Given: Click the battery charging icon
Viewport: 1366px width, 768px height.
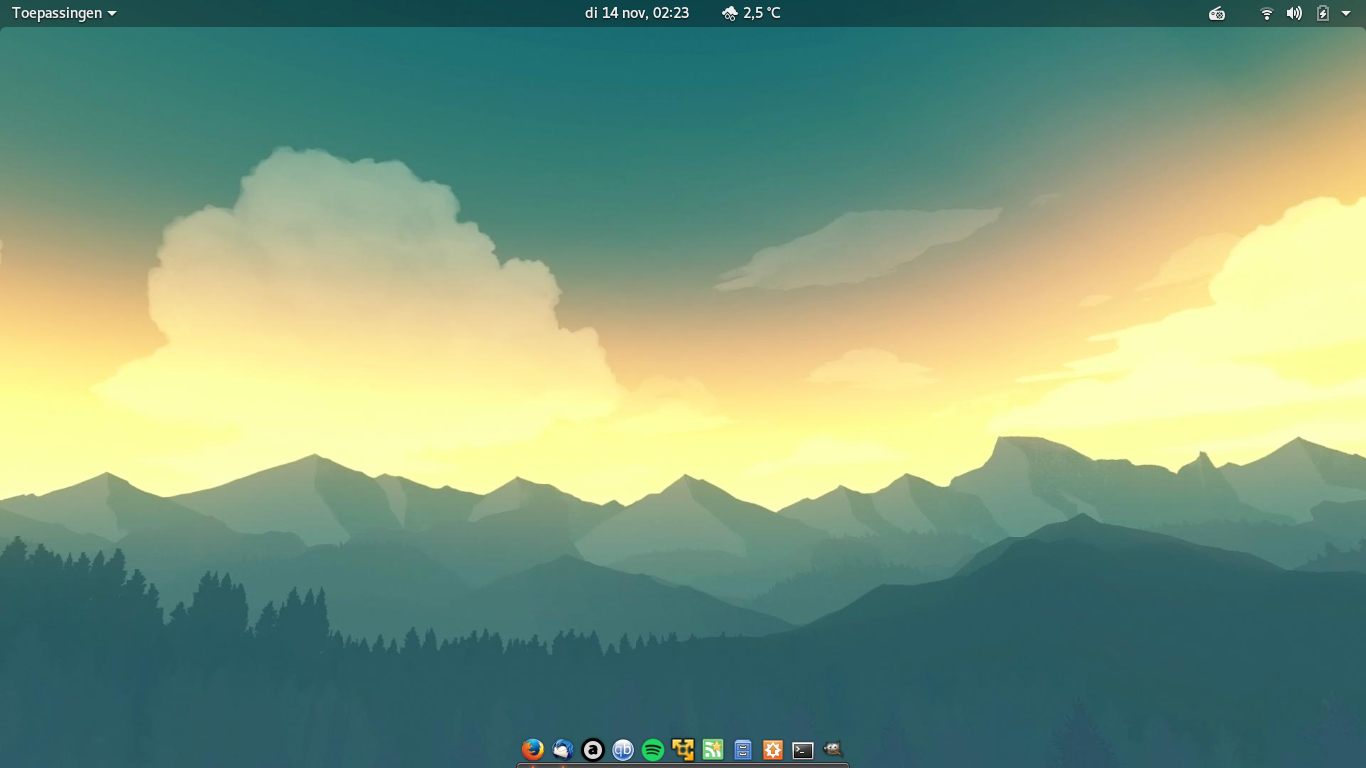Looking at the screenshot, I should 1323,13.
